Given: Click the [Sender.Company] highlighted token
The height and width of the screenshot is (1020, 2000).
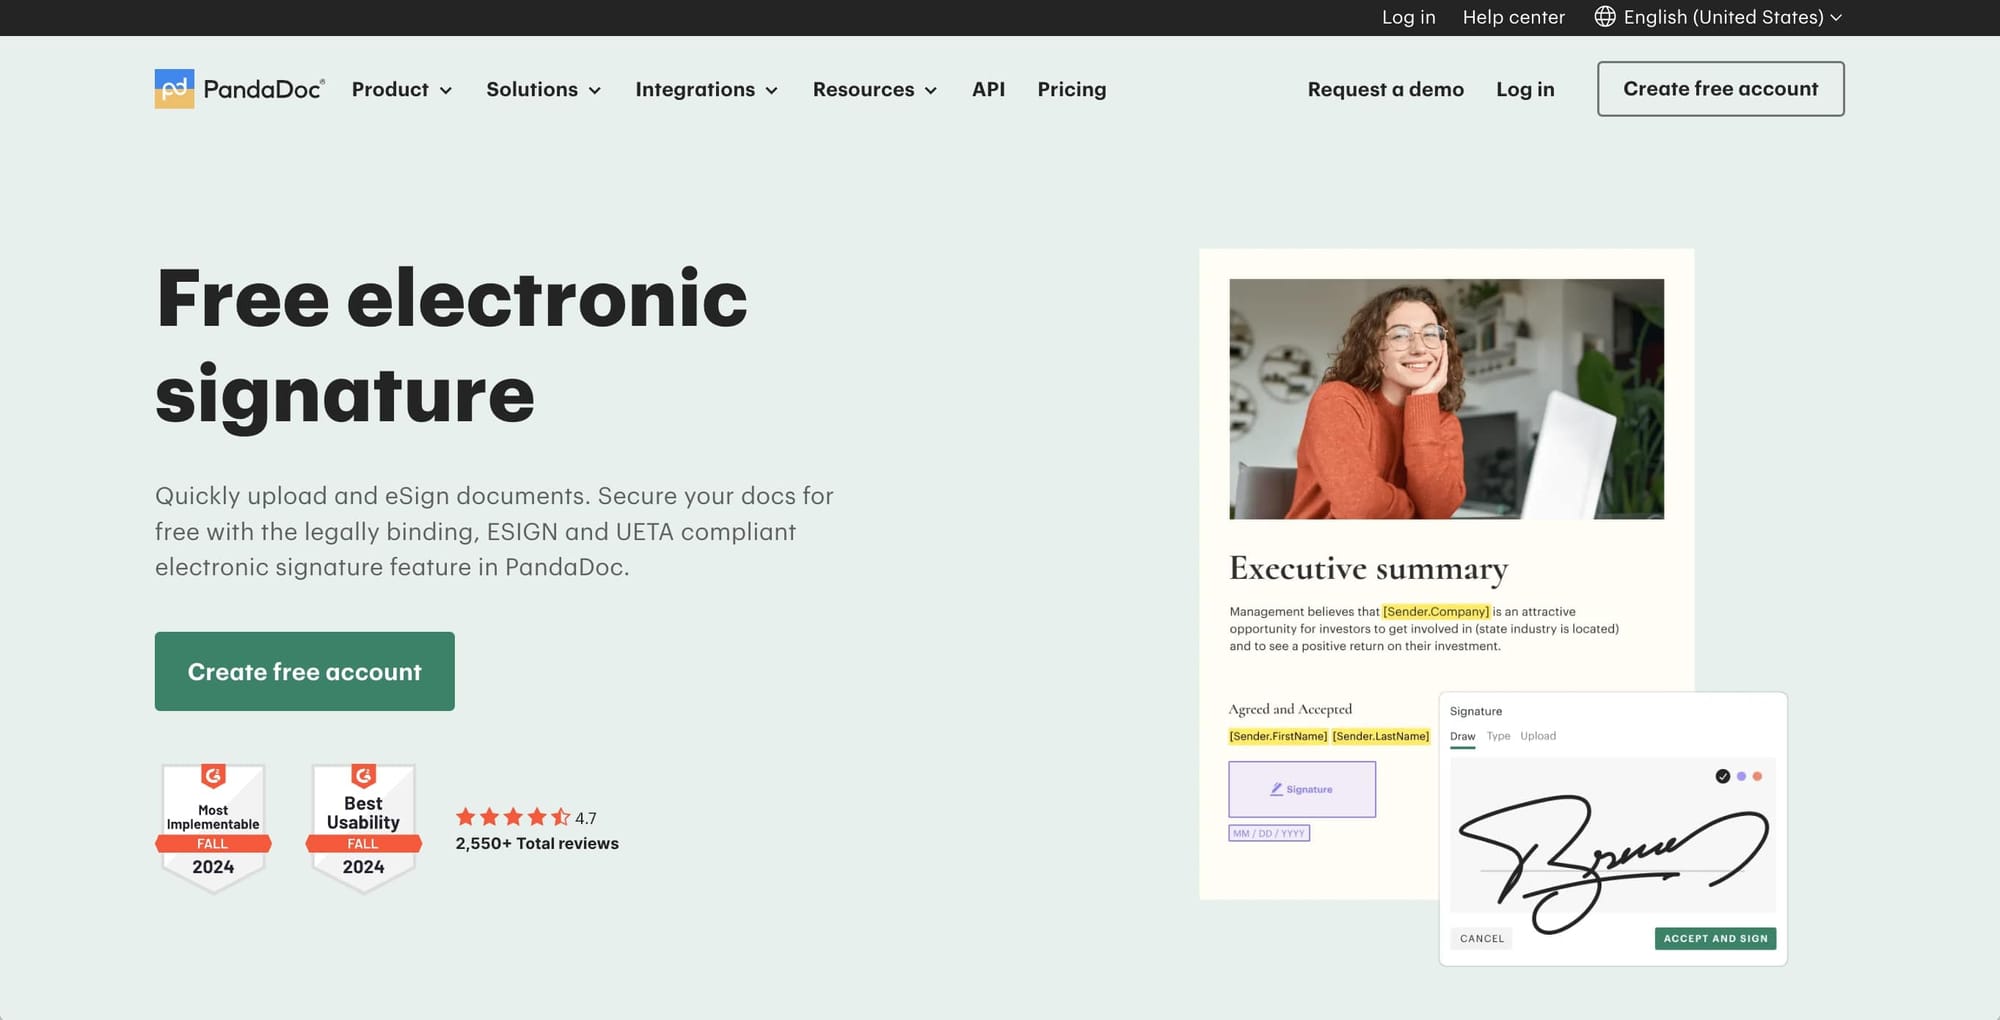Looking at the screenshot, I should coord(1435,611).
